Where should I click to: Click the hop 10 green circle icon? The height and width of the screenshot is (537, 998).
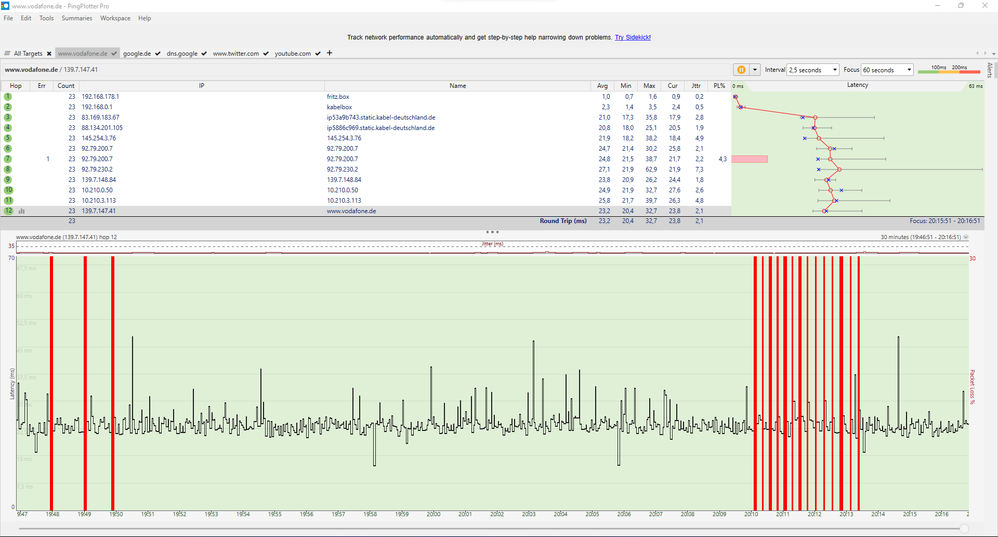pos(8,190)
